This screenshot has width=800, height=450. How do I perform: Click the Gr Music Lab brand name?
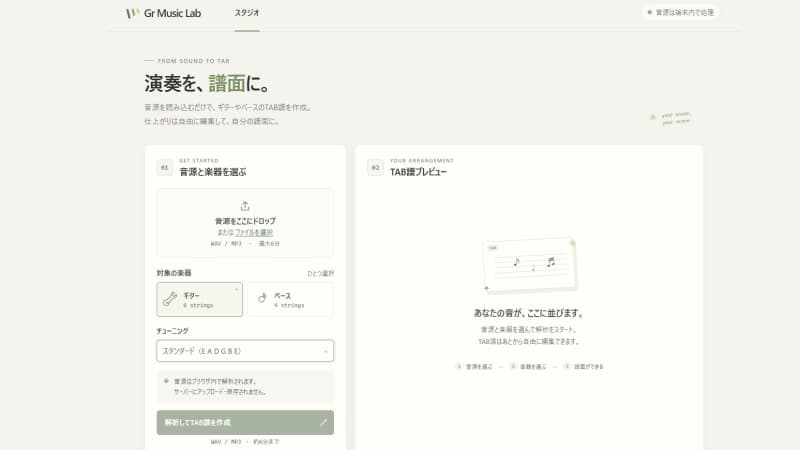click(172, 13)
